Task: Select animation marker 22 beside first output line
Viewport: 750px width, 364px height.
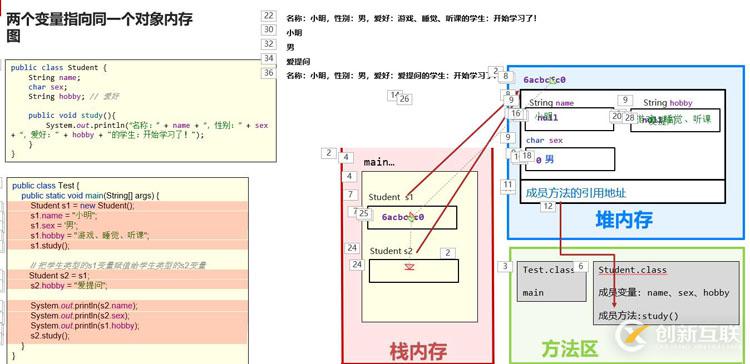Action: pyautogui.click(x=269, y=16)
